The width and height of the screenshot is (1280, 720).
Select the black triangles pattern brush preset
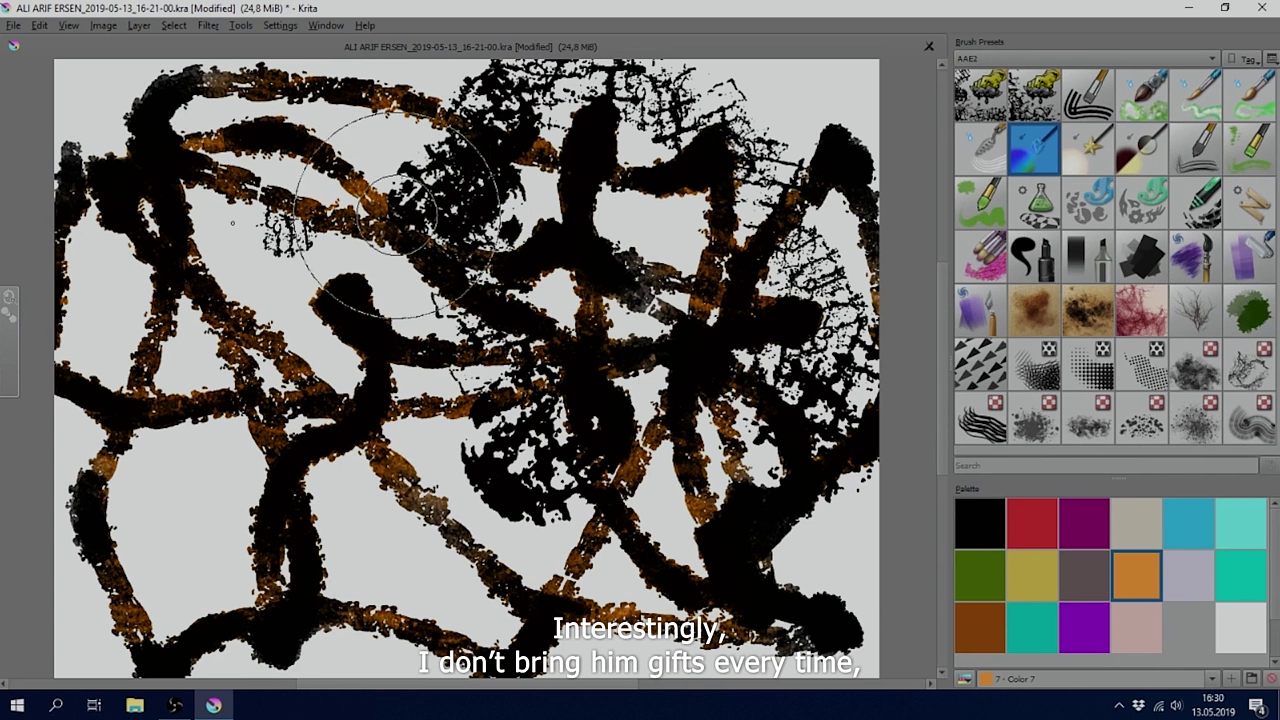coord(980,365)
